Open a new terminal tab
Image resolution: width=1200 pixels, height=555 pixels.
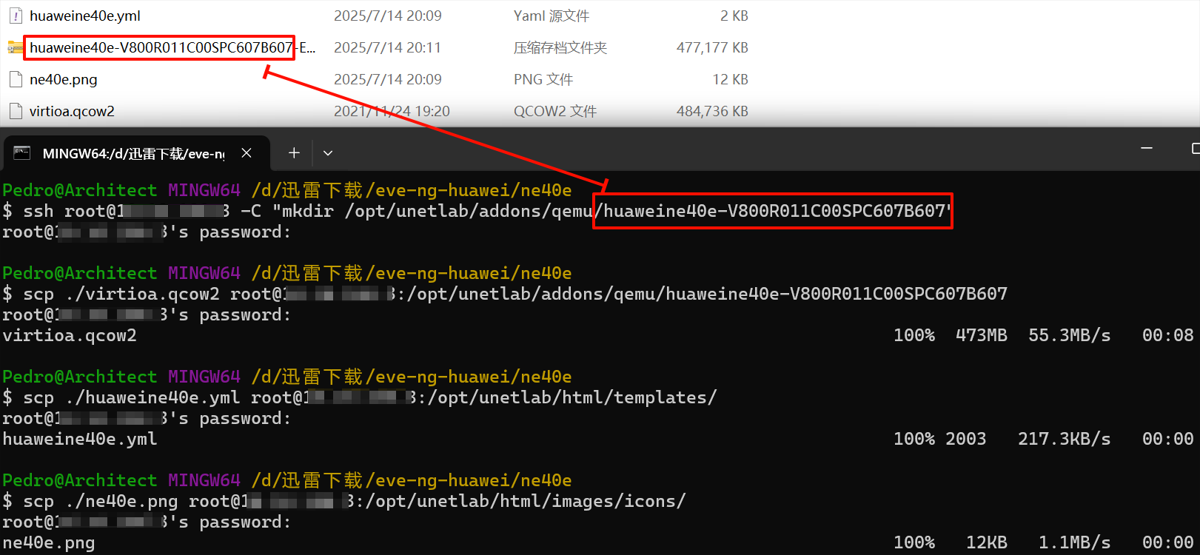pos(294,153)
